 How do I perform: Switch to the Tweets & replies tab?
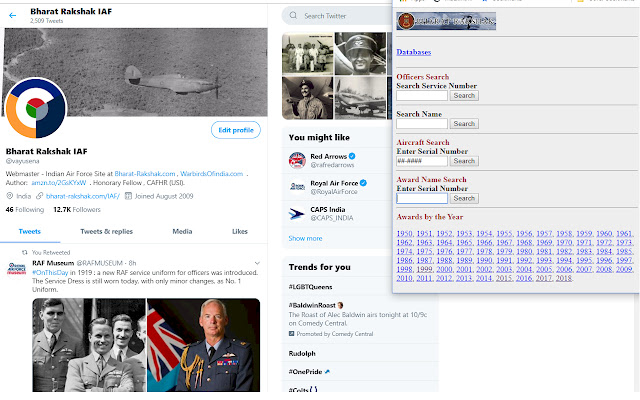point(107,231)
